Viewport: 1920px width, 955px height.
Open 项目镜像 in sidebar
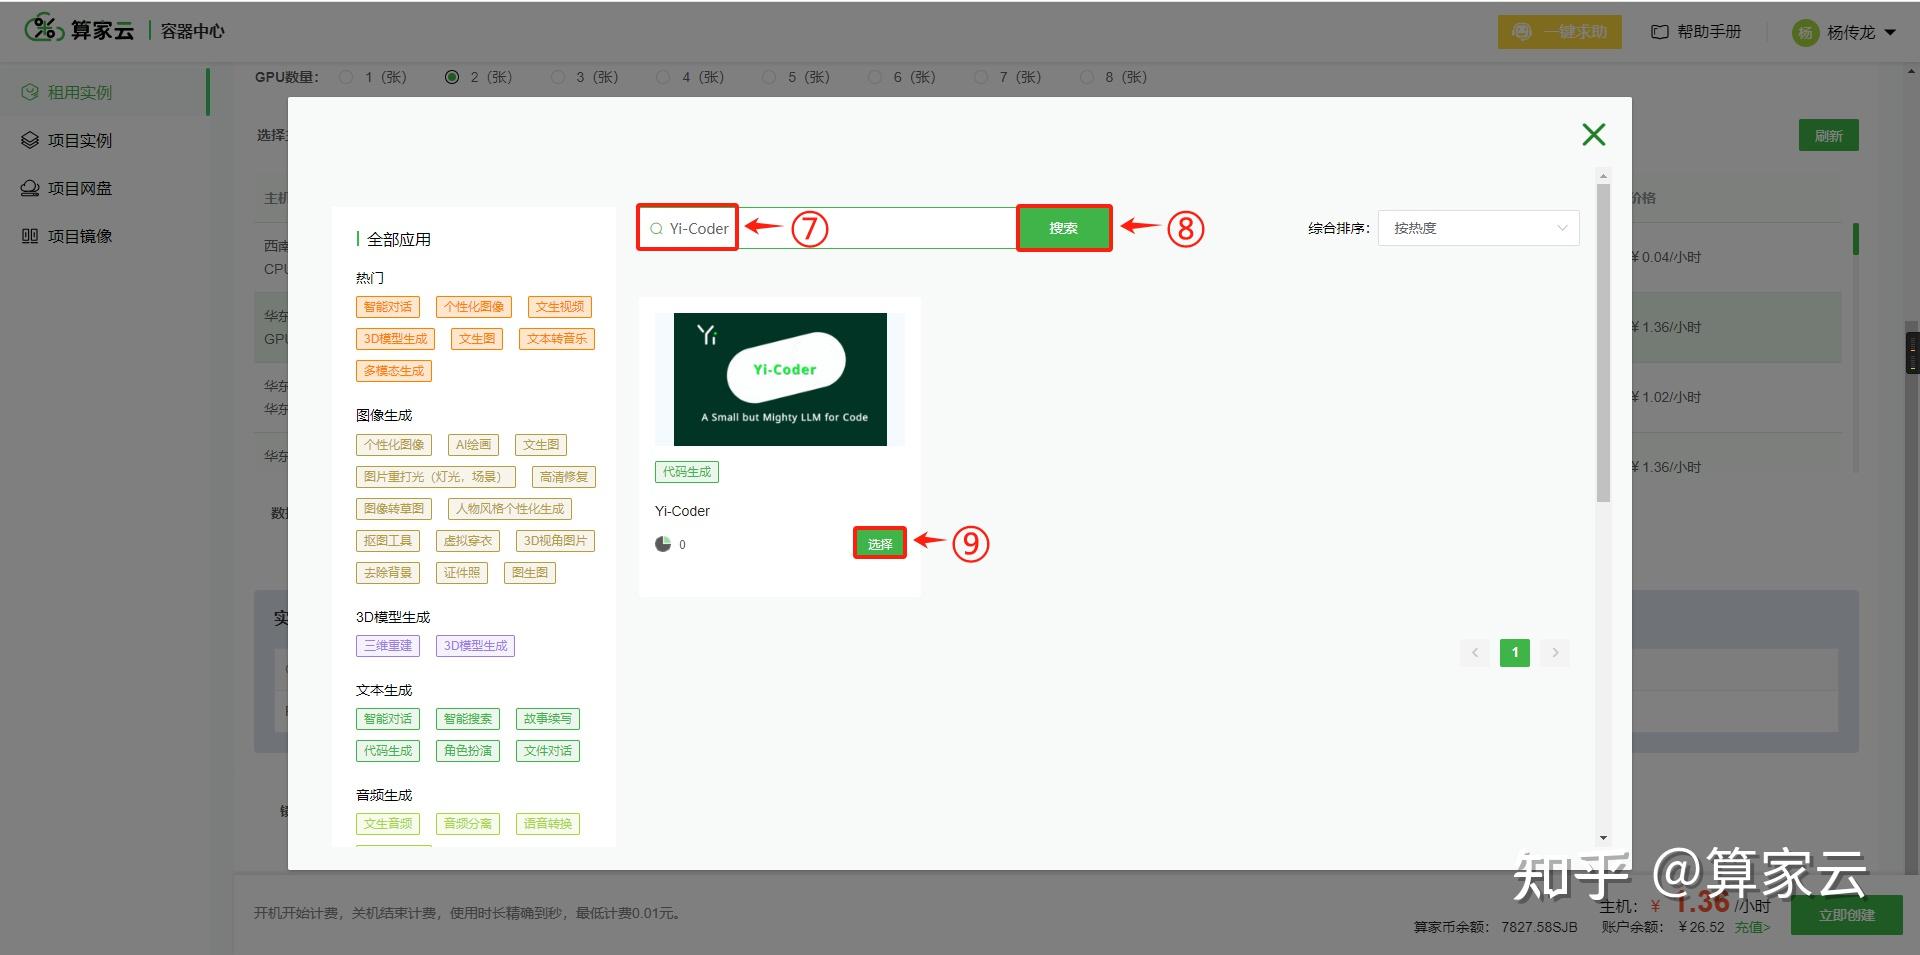click(x=105, y=236)
